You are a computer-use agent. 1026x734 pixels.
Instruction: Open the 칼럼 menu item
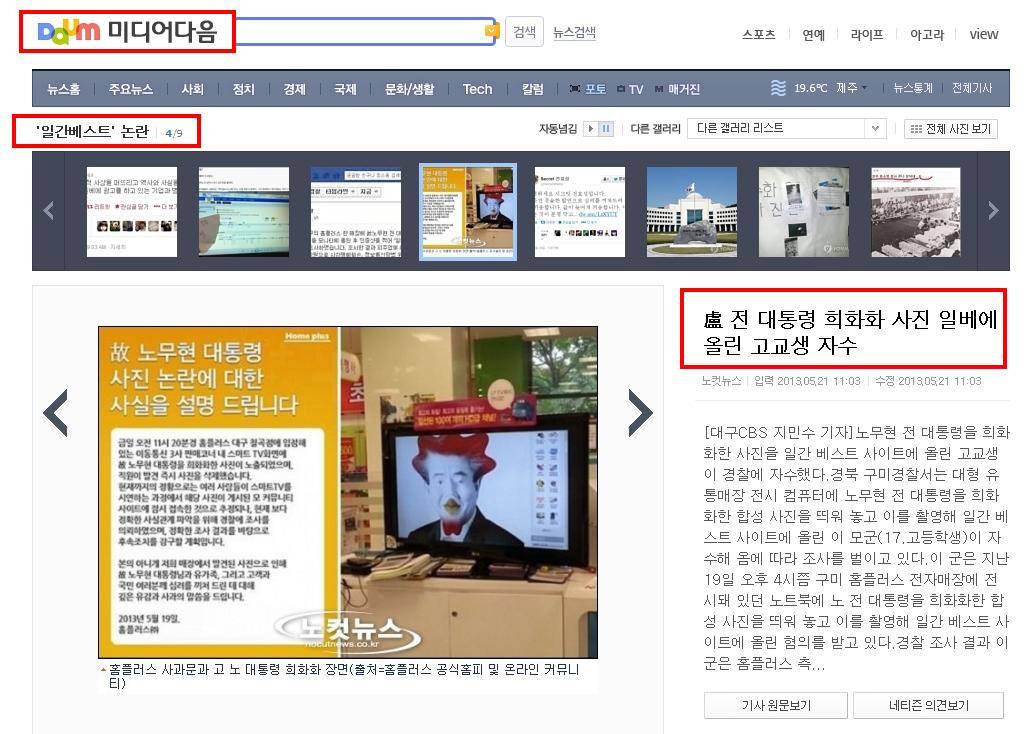click(x=533, y=89)
